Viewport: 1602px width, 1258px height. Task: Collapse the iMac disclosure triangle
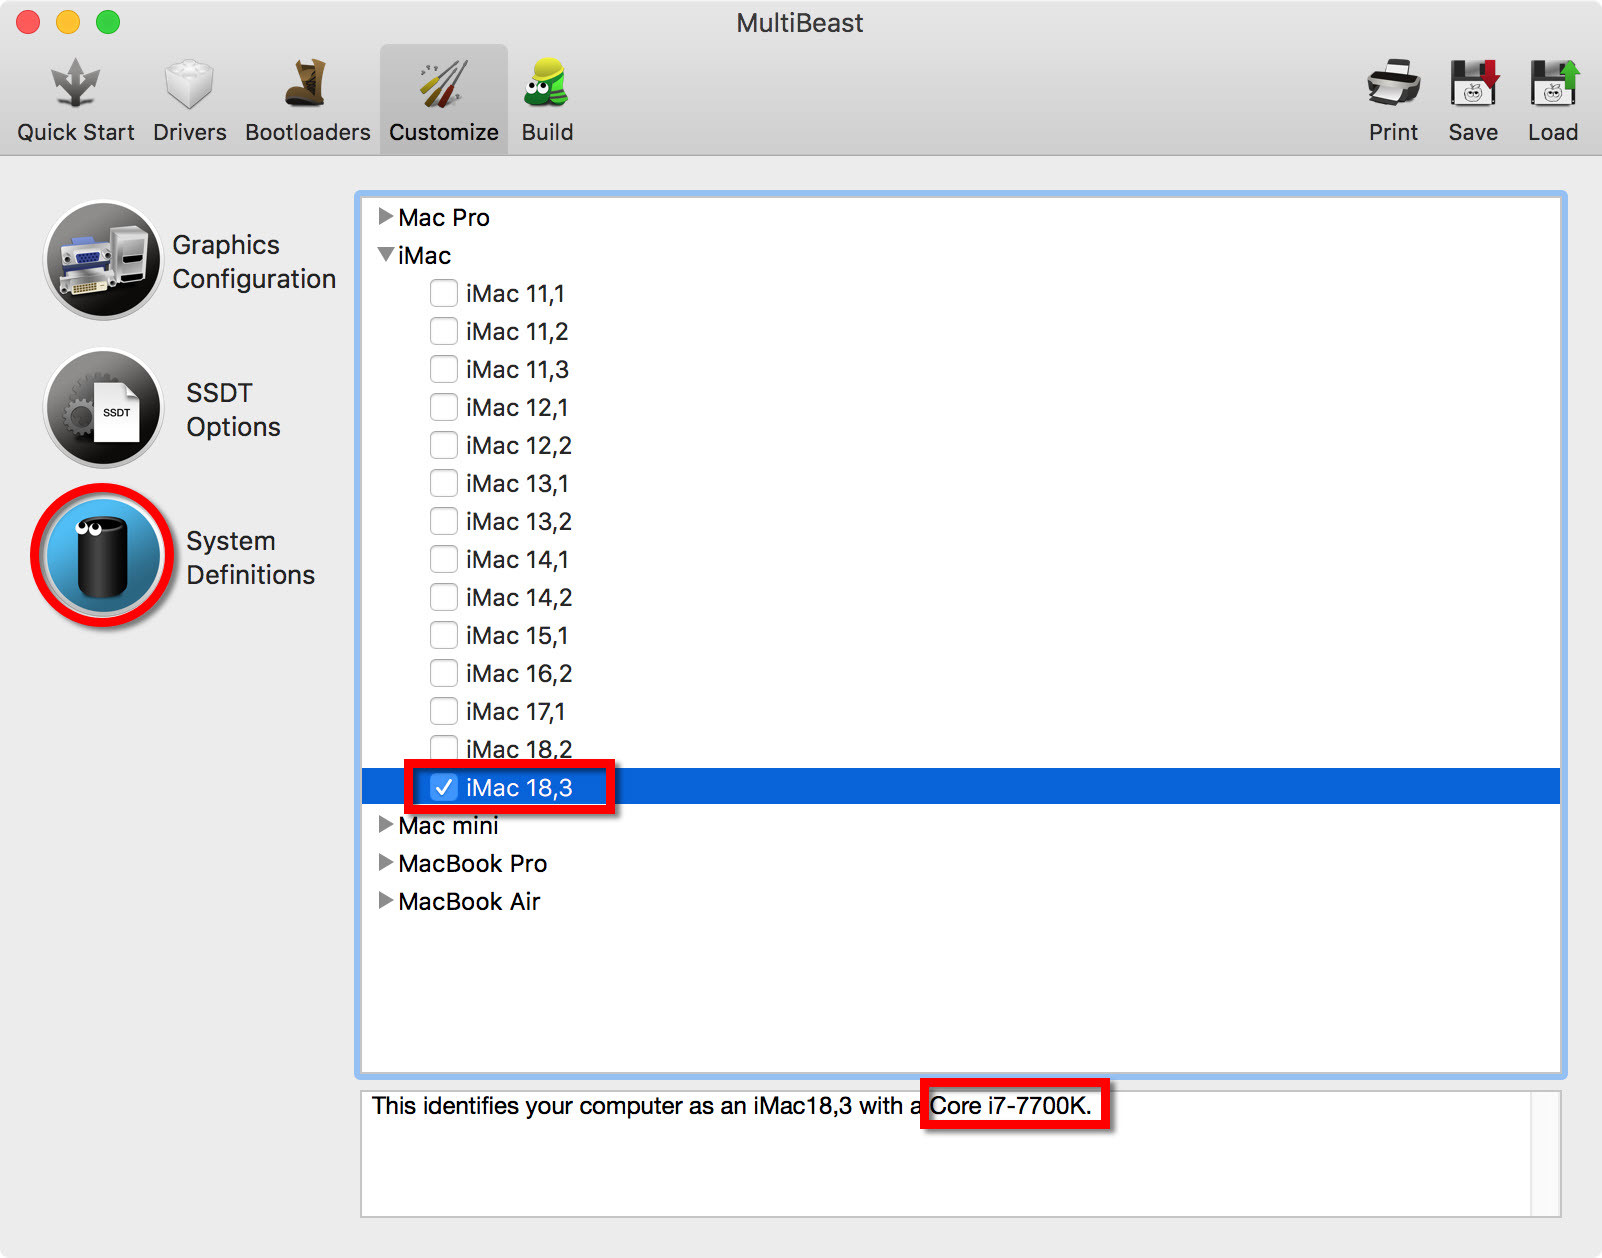point(385,255)
